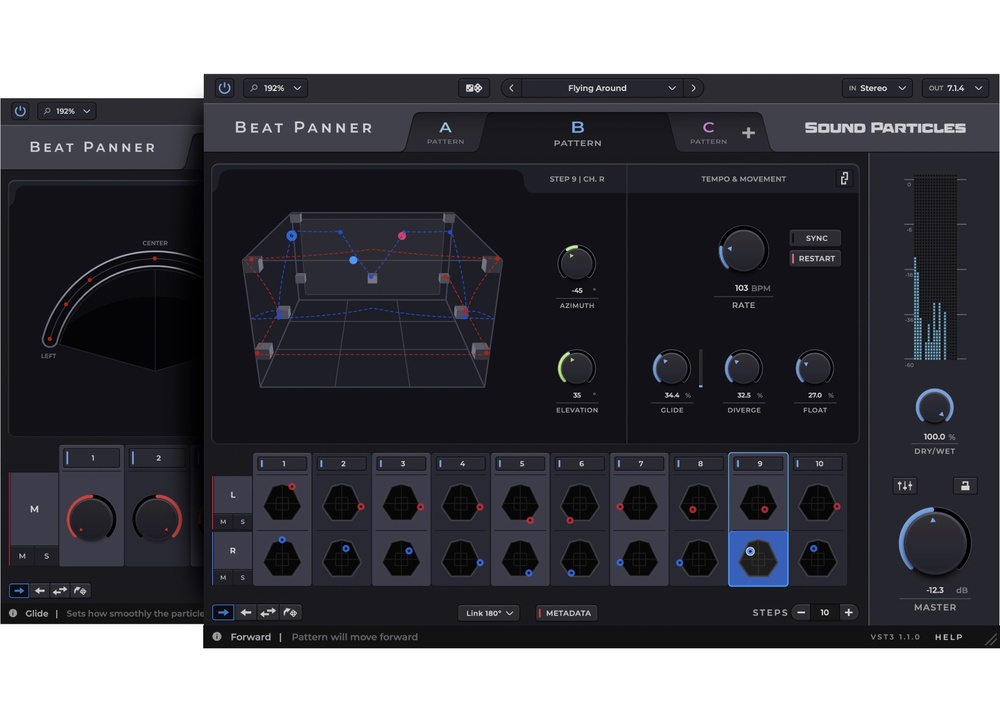Click the step 10 header button

click(818, 464)
